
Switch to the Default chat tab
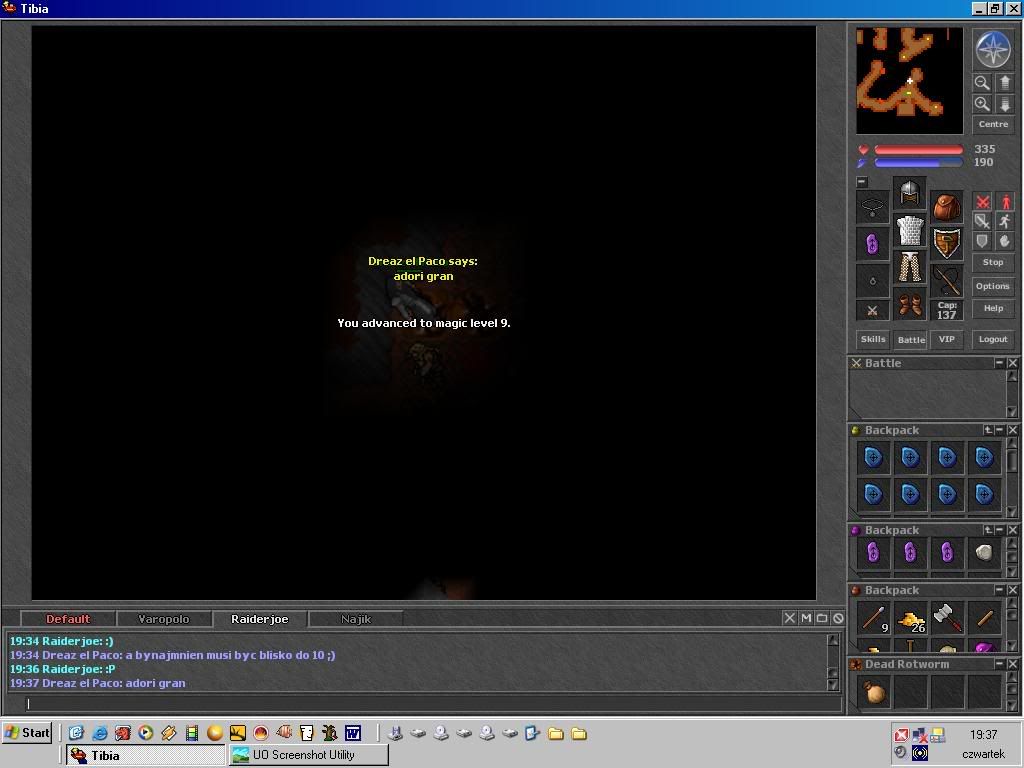coord(68,618)
